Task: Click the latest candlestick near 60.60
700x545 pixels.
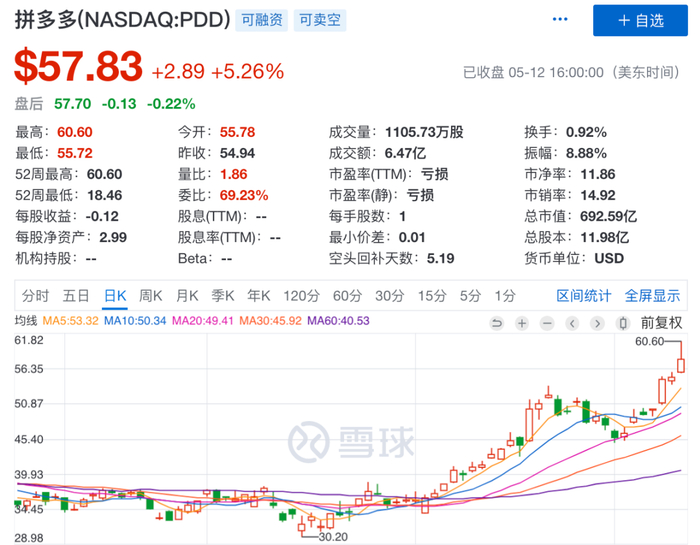Action: click(681, 365)
